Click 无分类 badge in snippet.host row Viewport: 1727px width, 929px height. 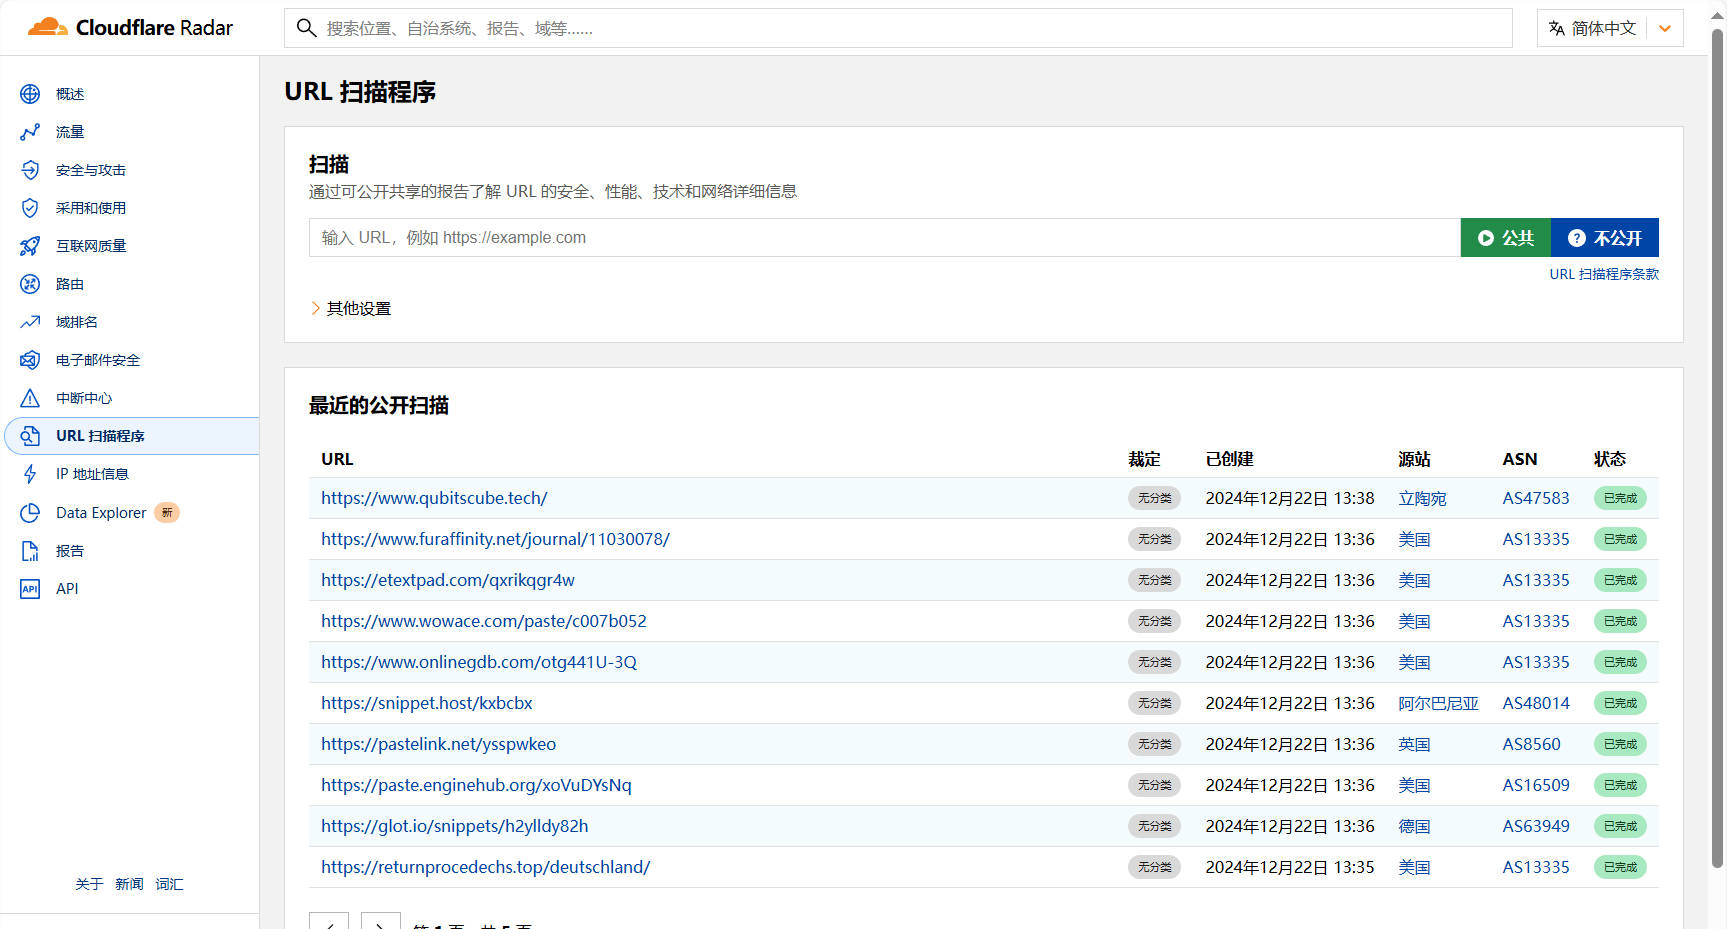point(1154,703)
